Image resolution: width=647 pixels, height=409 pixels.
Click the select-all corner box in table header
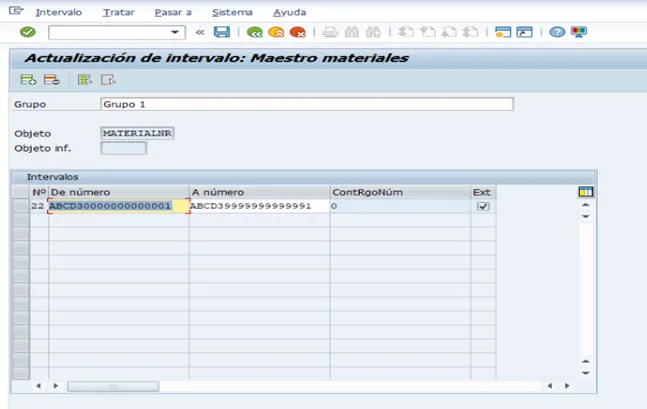click(x=21, y=192)
